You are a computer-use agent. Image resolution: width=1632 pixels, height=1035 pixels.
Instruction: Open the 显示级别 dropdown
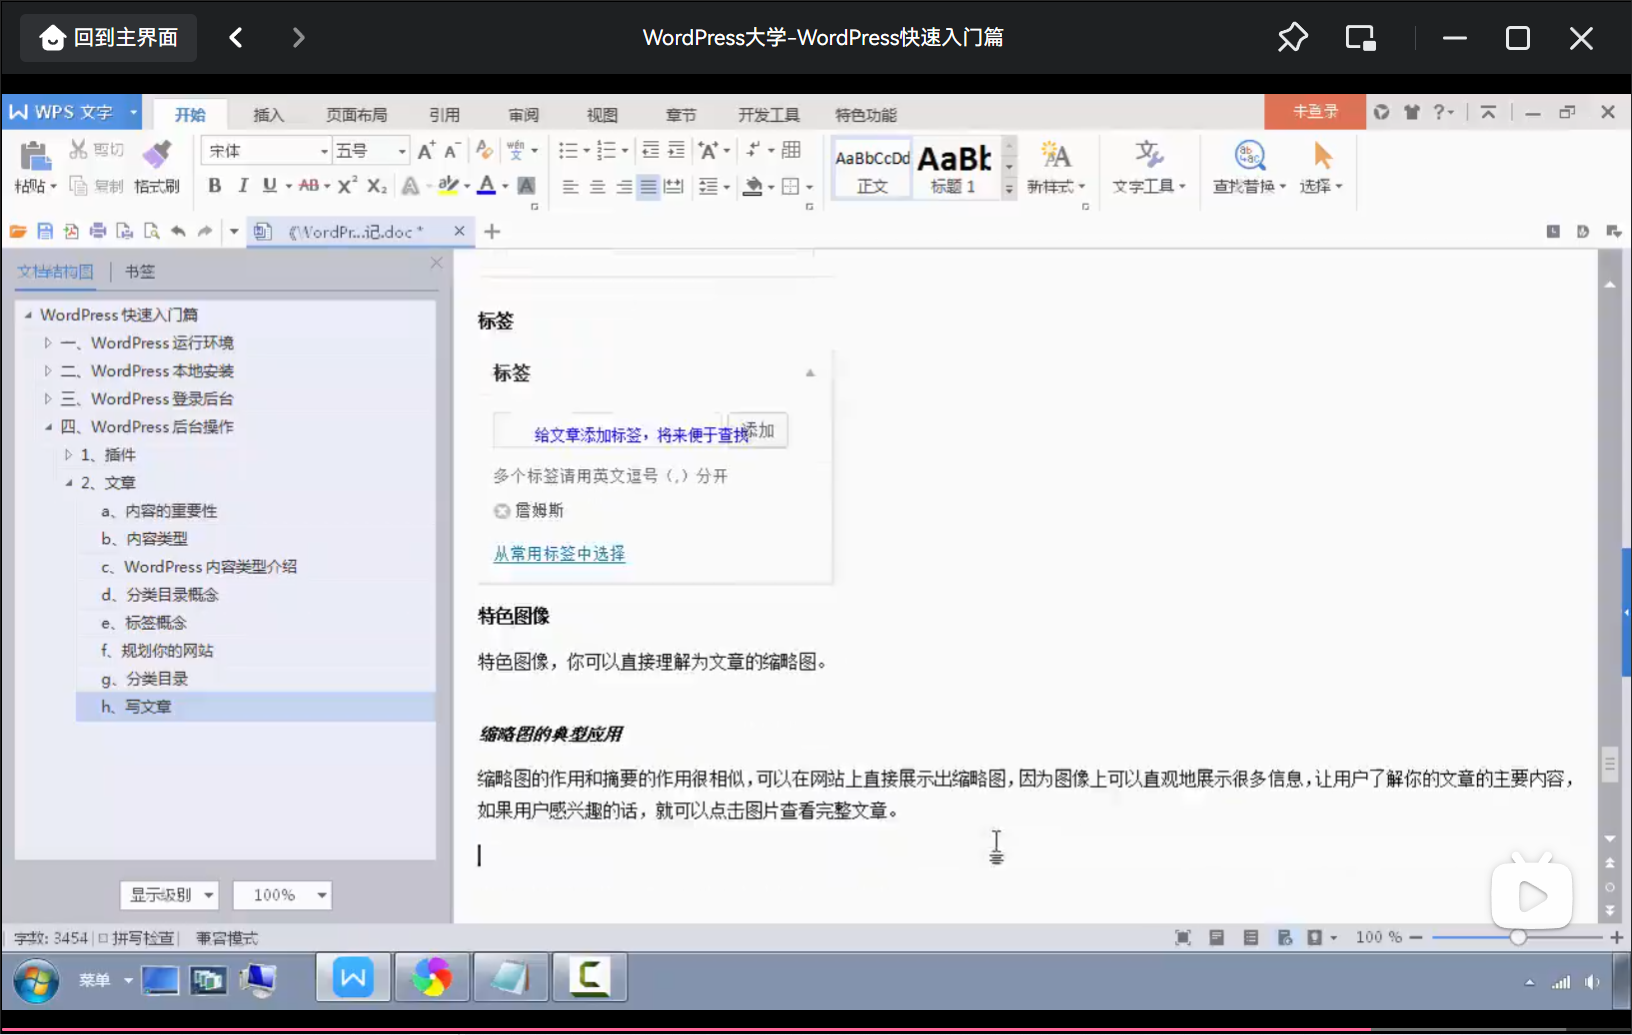[170, 895]
